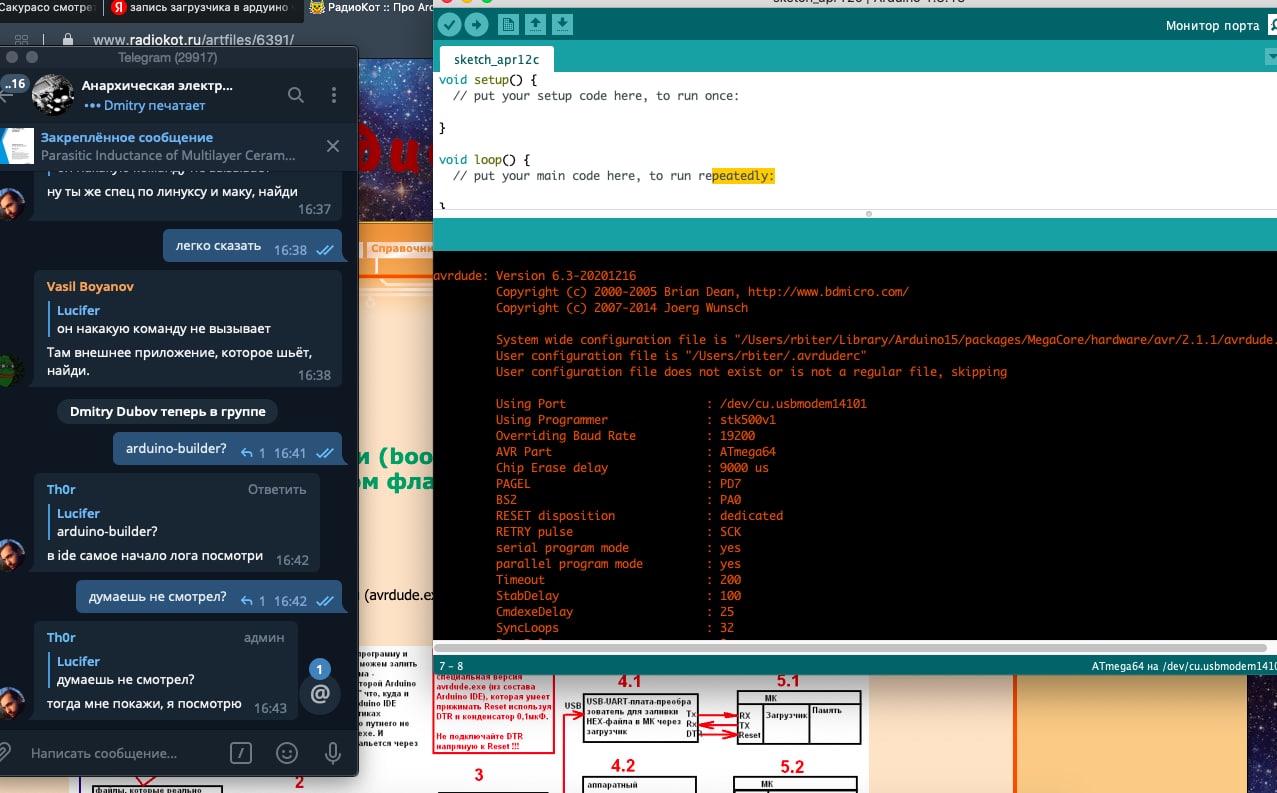1277x793 pixels.
Task: Click the lock icon in browser address bar
Action: 68,40
